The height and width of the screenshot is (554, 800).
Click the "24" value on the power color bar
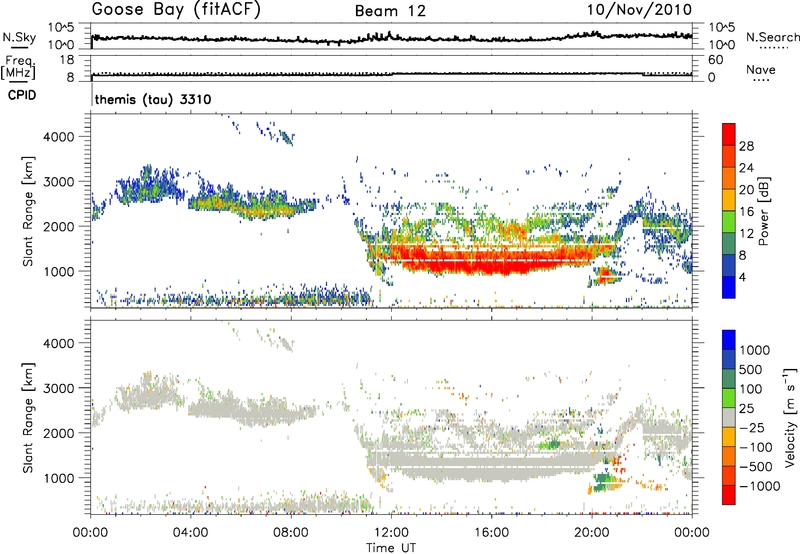[746, 168]
